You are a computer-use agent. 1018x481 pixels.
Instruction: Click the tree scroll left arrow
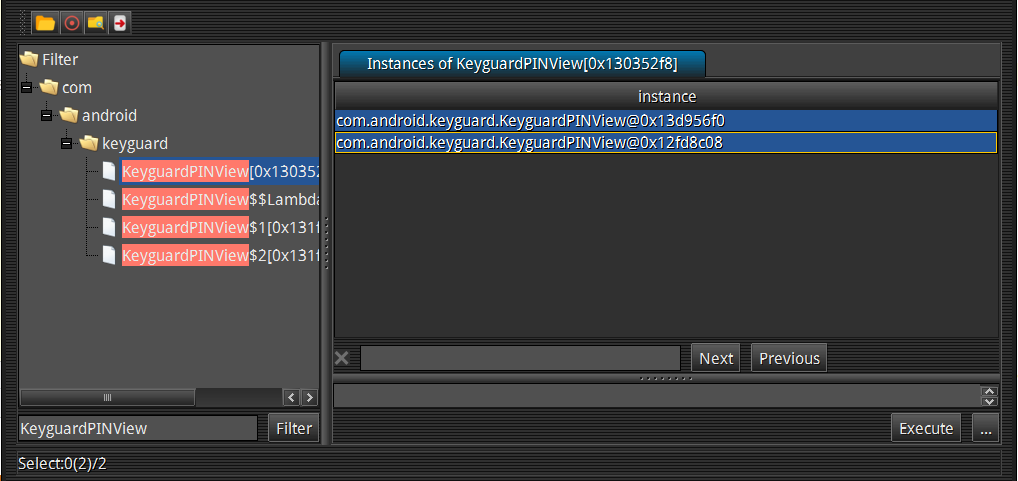coord(292,397)
